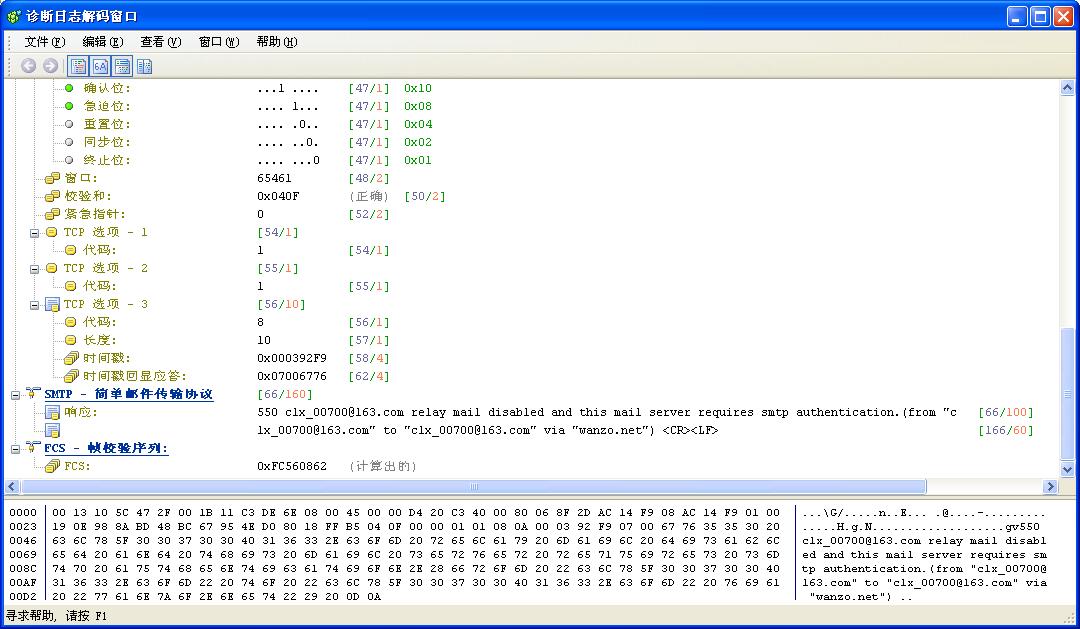Collapse the FCS 帧校验序列 tree node
This screenshot has width=1080, height=629.
pyautogui.click(x=15, y=448)
